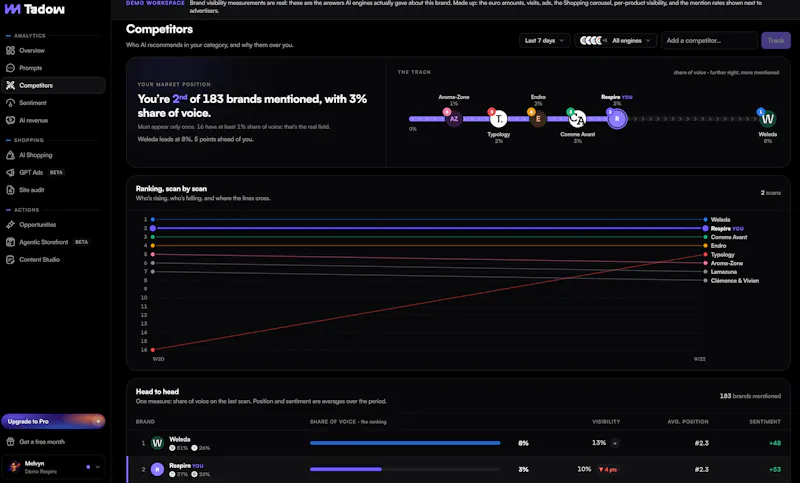Select Respire YOU in the chart legend
Viewport: 800px width, 483px height.
click(727, 228)
